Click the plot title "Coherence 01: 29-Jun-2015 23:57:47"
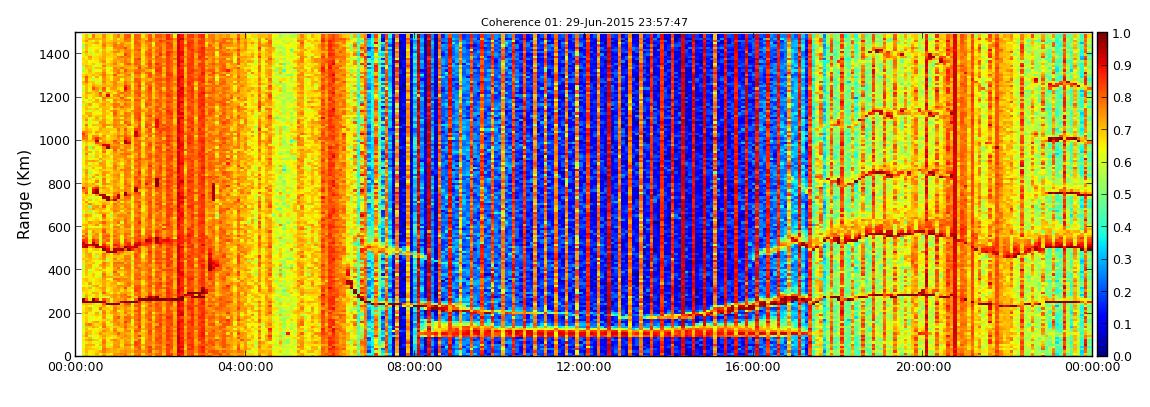This screenshot has width=1150, height=407. [584, 23]
